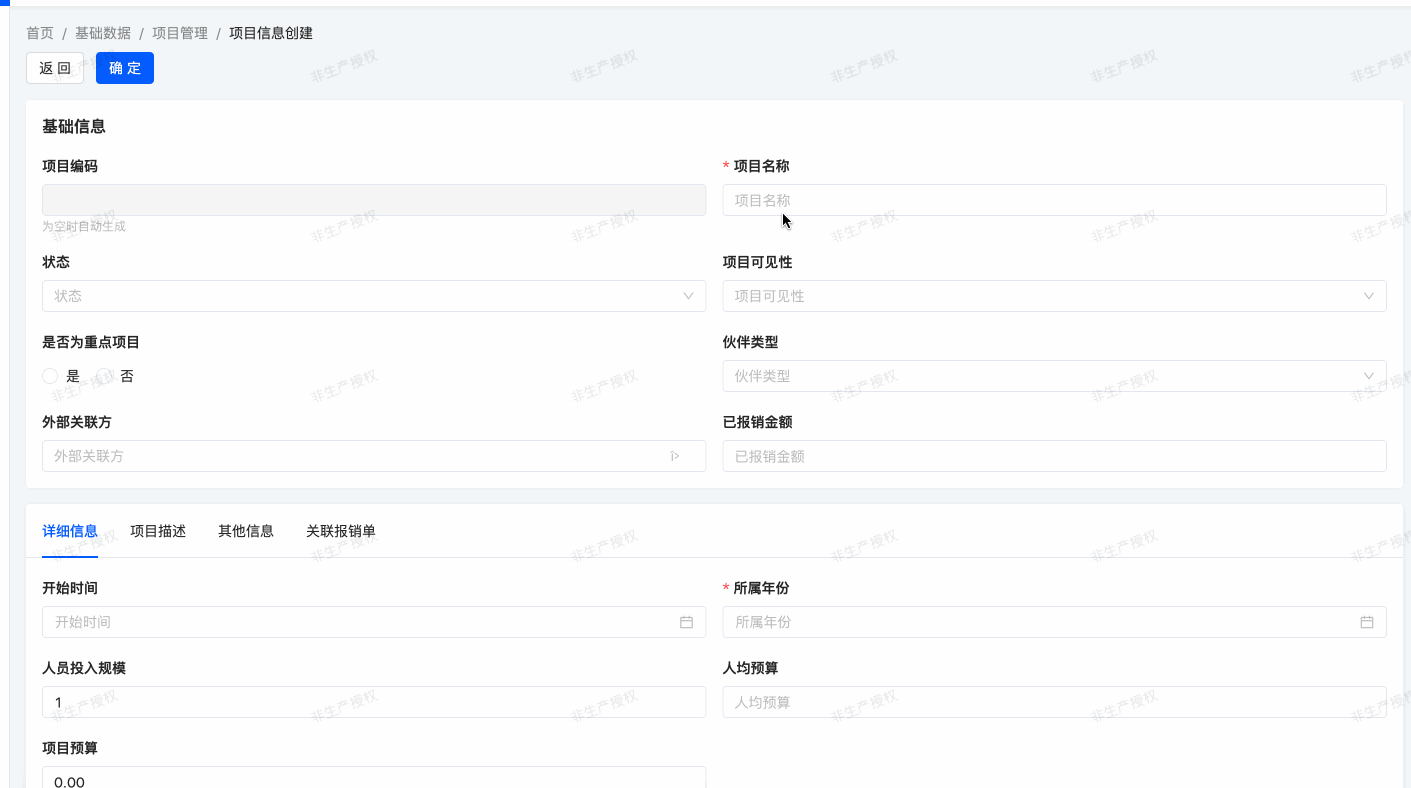This screenshot has width=1411, height=788.
Task: Open the 其他信息 tab
Action: point(246,531)
